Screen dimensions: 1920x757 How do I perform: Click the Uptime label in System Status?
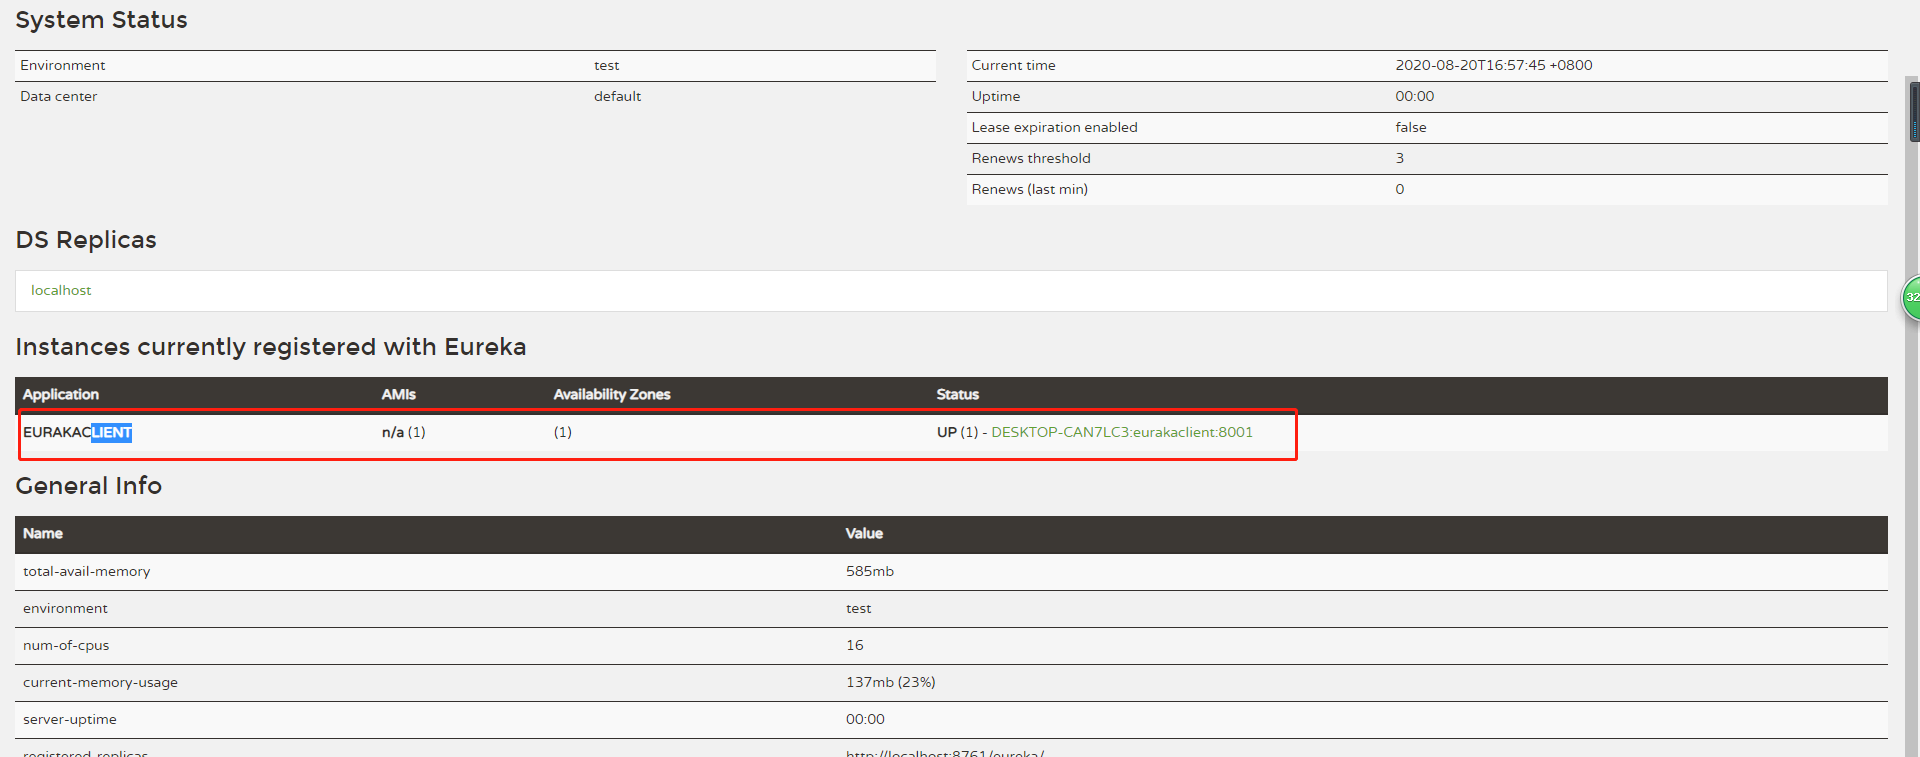pos(996,96)
